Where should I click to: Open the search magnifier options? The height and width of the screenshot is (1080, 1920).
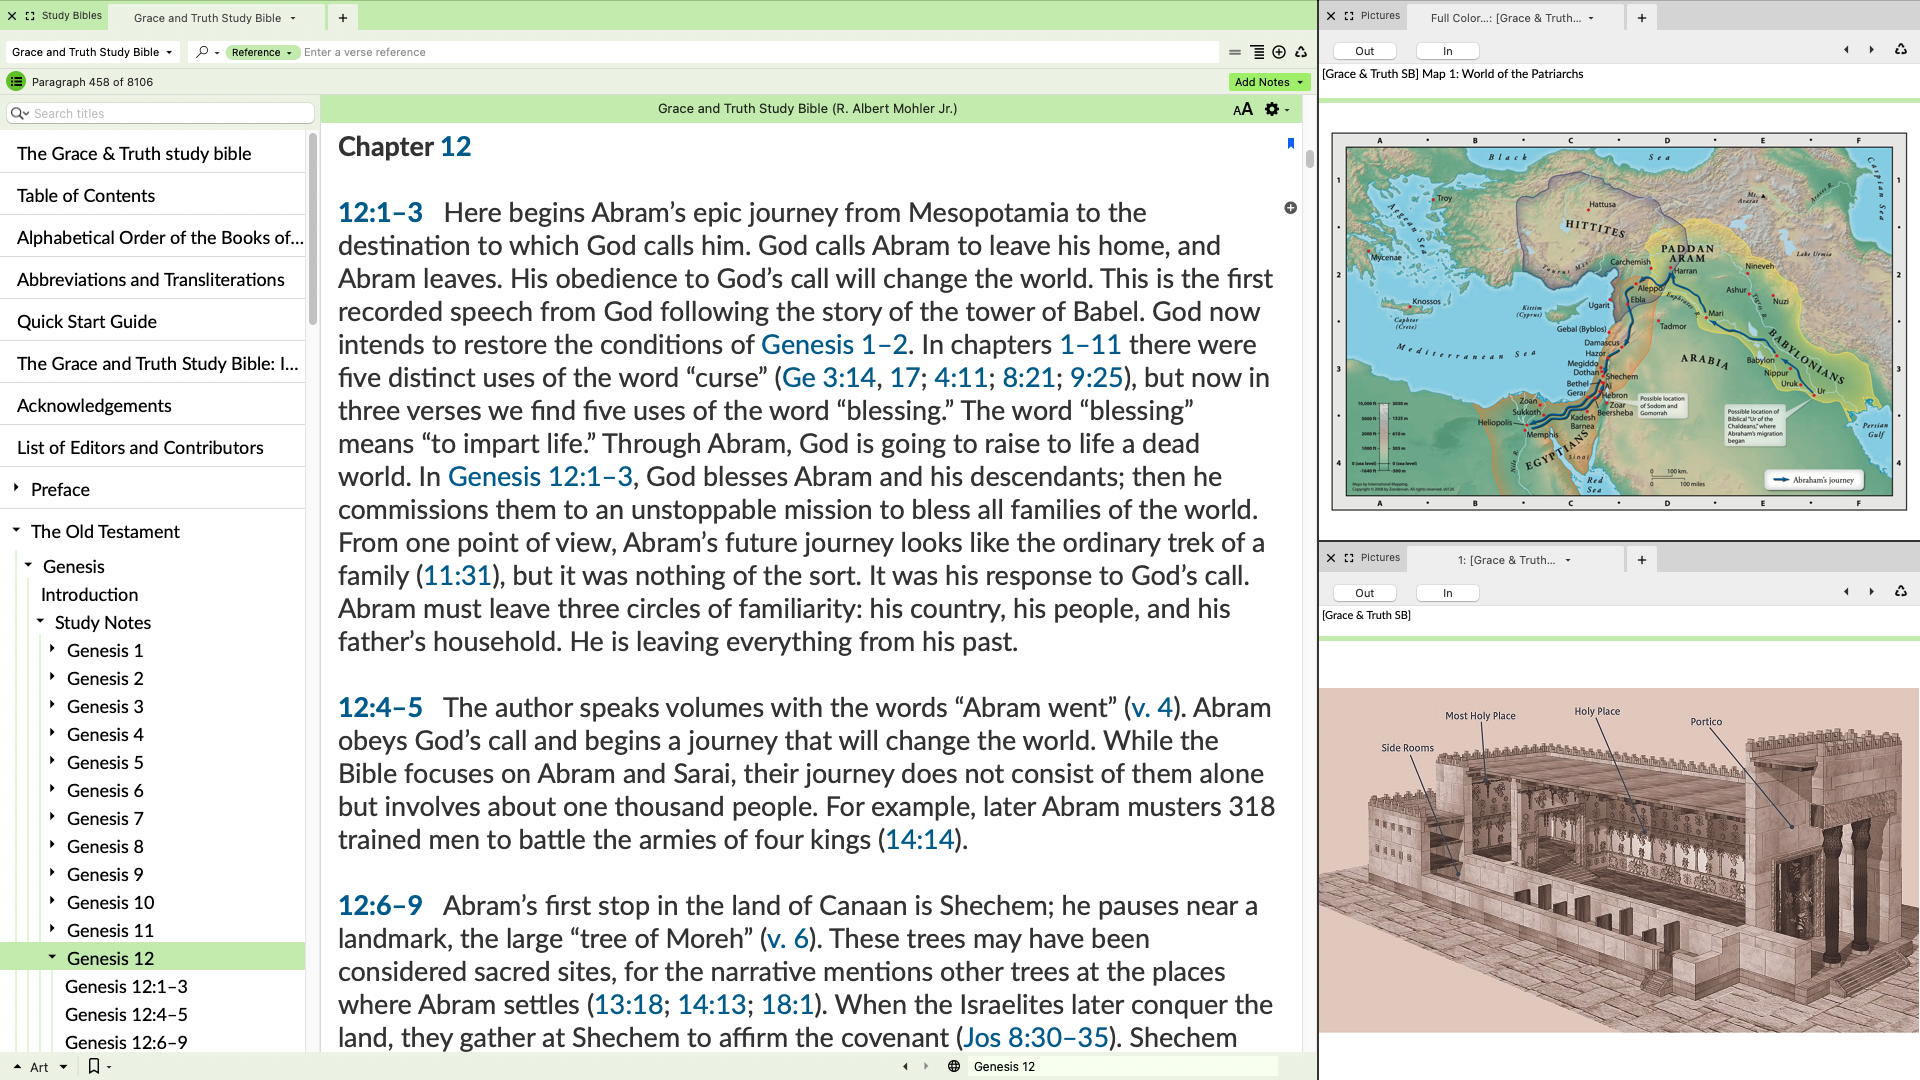[x=206, y=52]
